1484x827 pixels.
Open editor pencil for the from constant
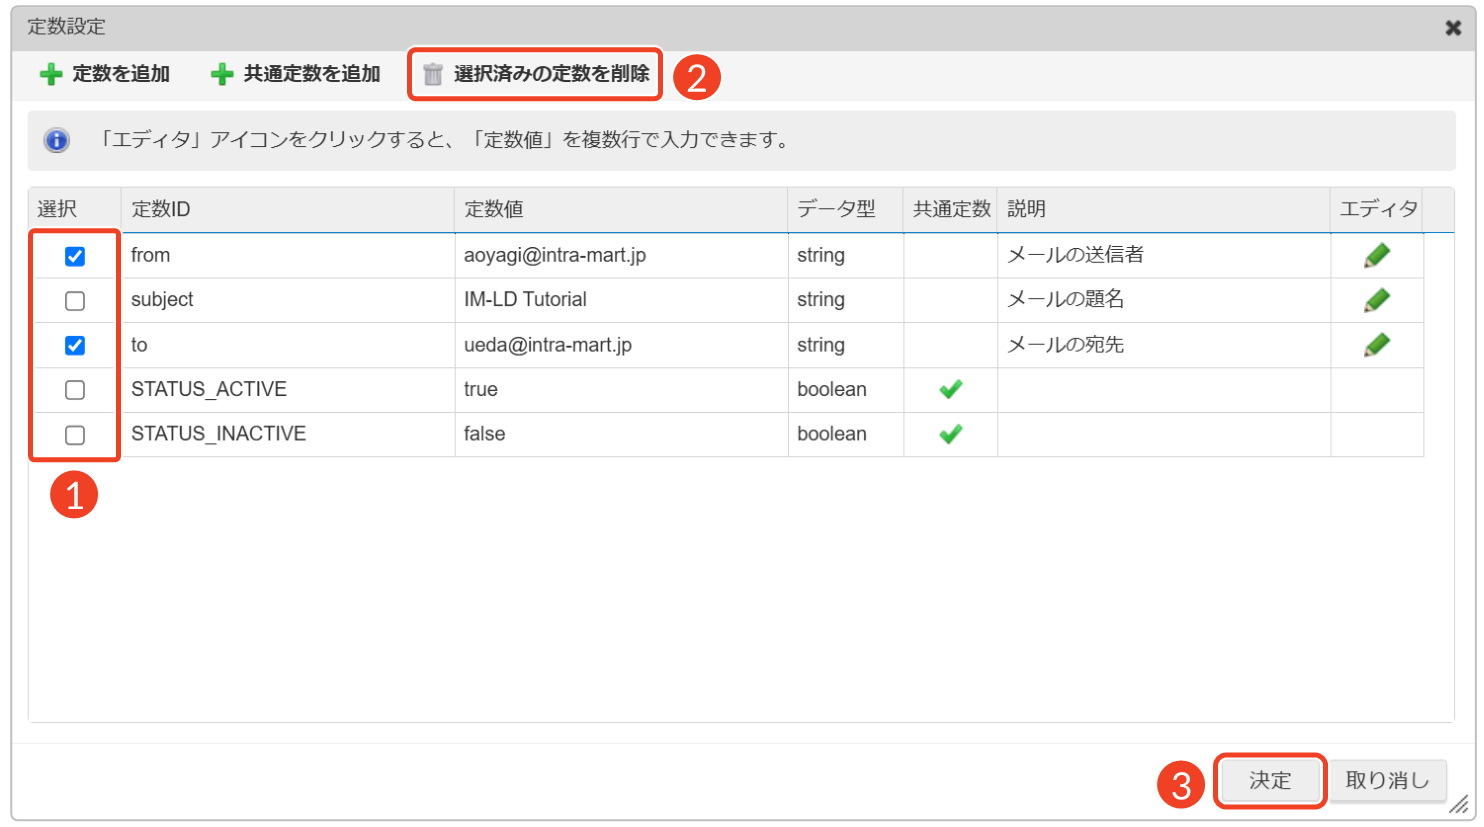(x=1376, y=256)
